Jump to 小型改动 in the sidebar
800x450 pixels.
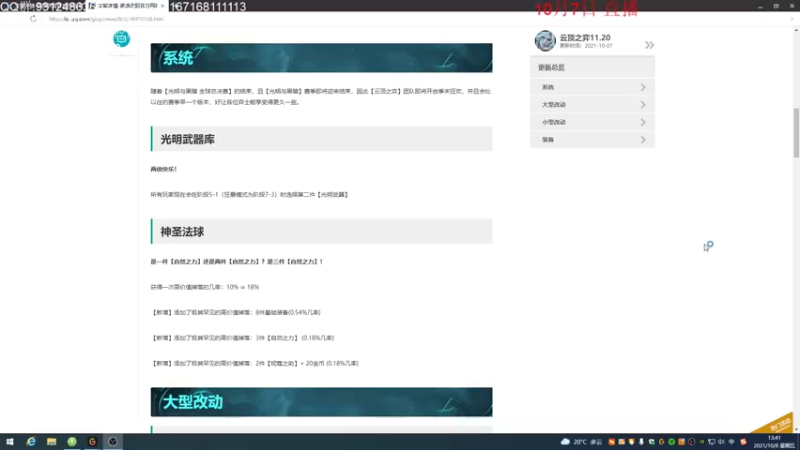[592, 122]
